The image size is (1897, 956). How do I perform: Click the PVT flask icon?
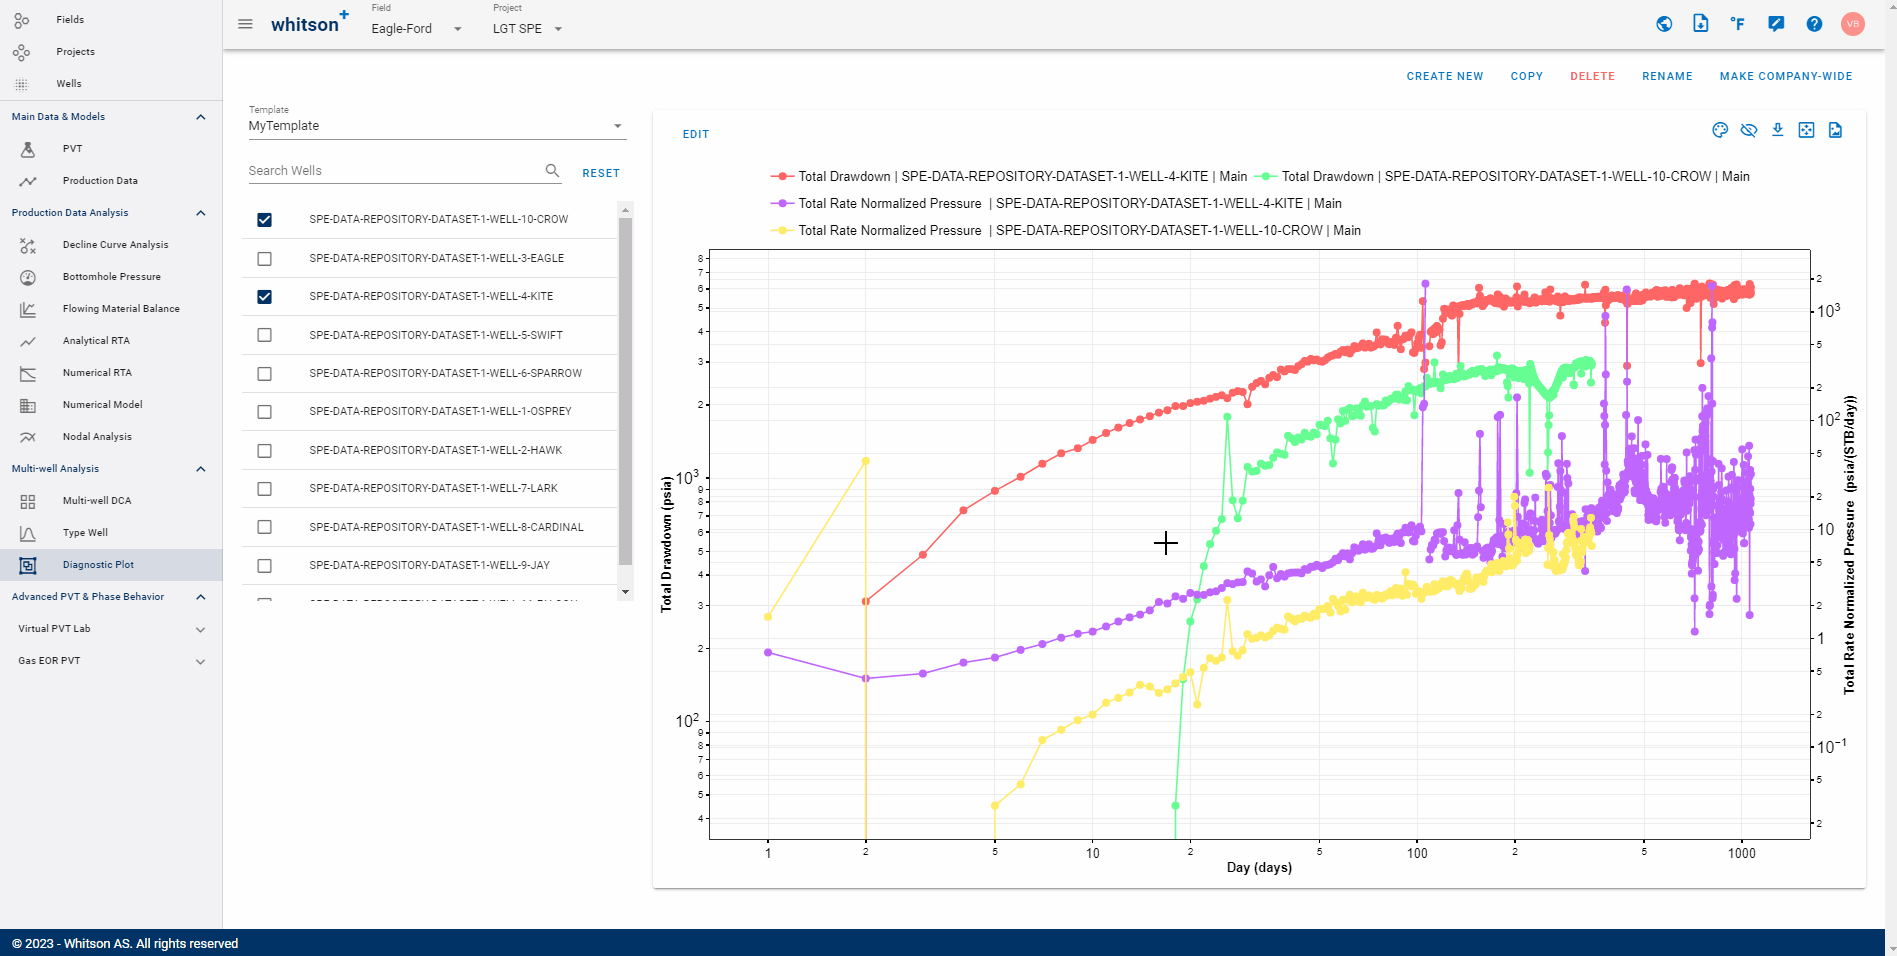pyautogui.click(x=28, y=149)
